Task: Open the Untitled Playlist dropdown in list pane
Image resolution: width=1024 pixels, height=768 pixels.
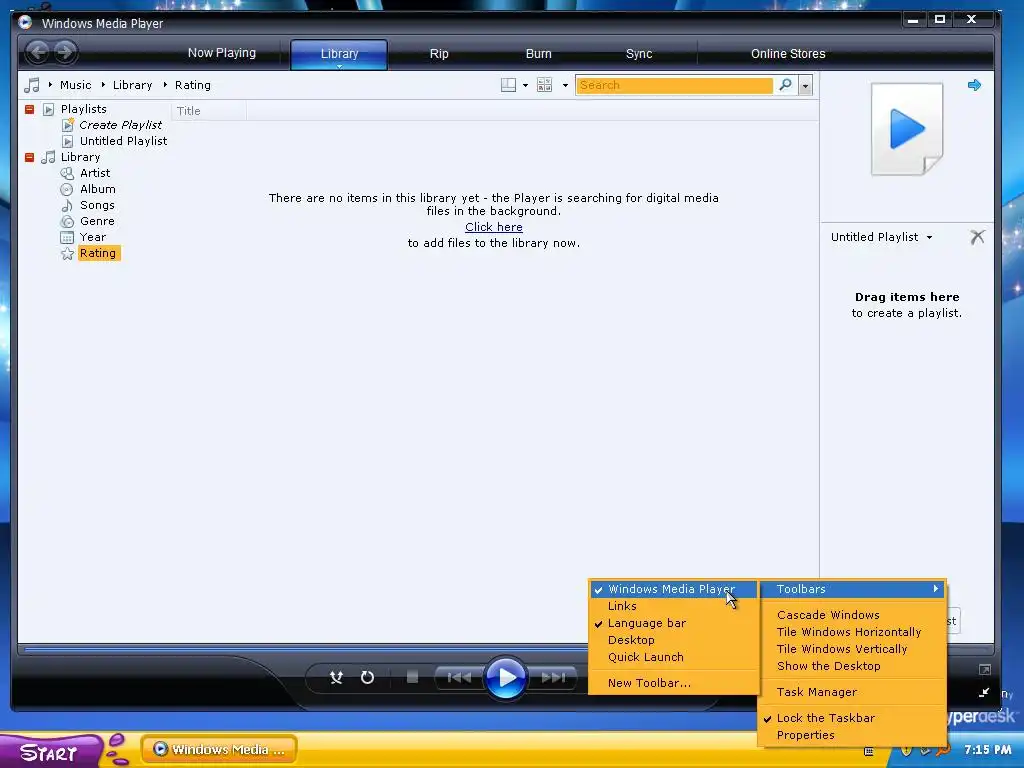Action: point(929,237)
